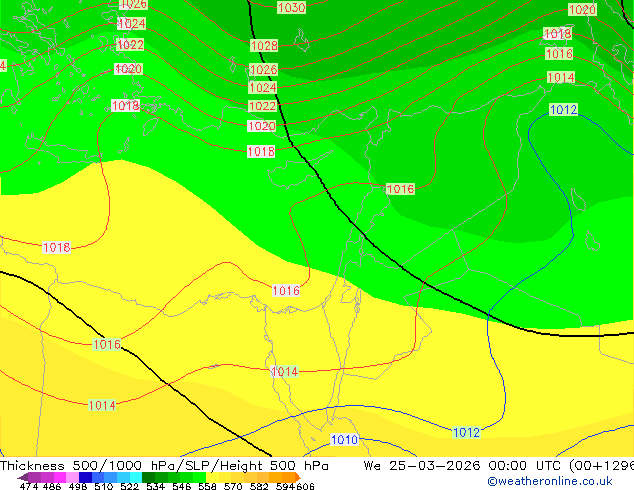Click the 1030 isobar label
The image size is (634, 490).
click(x=292, y=7)
